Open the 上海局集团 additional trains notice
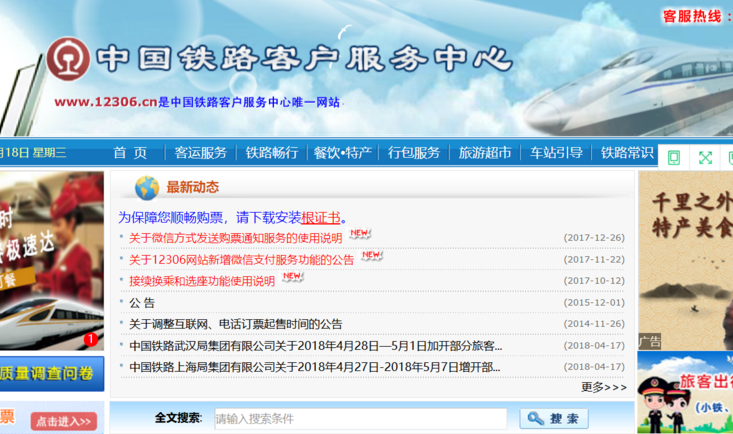This screenshot has height=434, width=733. (x=315, y=367)
